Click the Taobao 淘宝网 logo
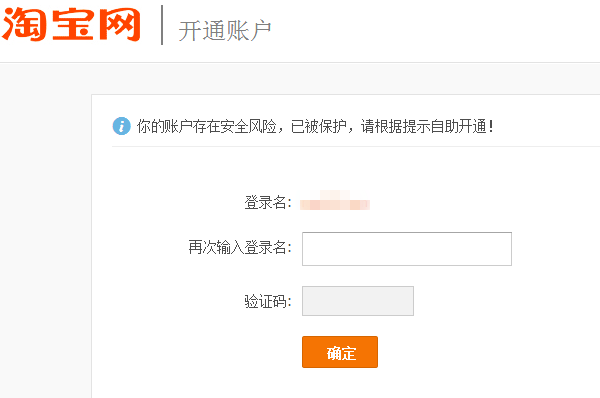This screenshot has height=398, width=600. coord(71,24)
